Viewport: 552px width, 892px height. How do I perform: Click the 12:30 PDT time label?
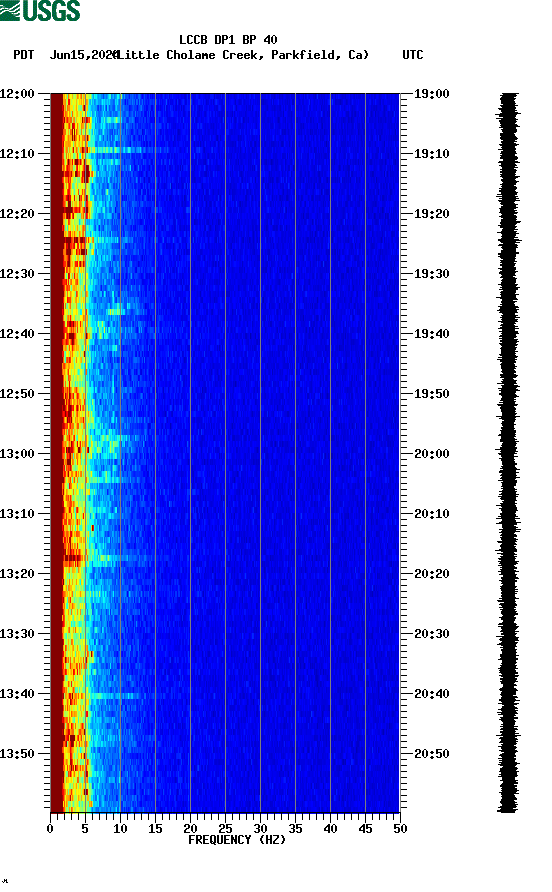point(17,274)
